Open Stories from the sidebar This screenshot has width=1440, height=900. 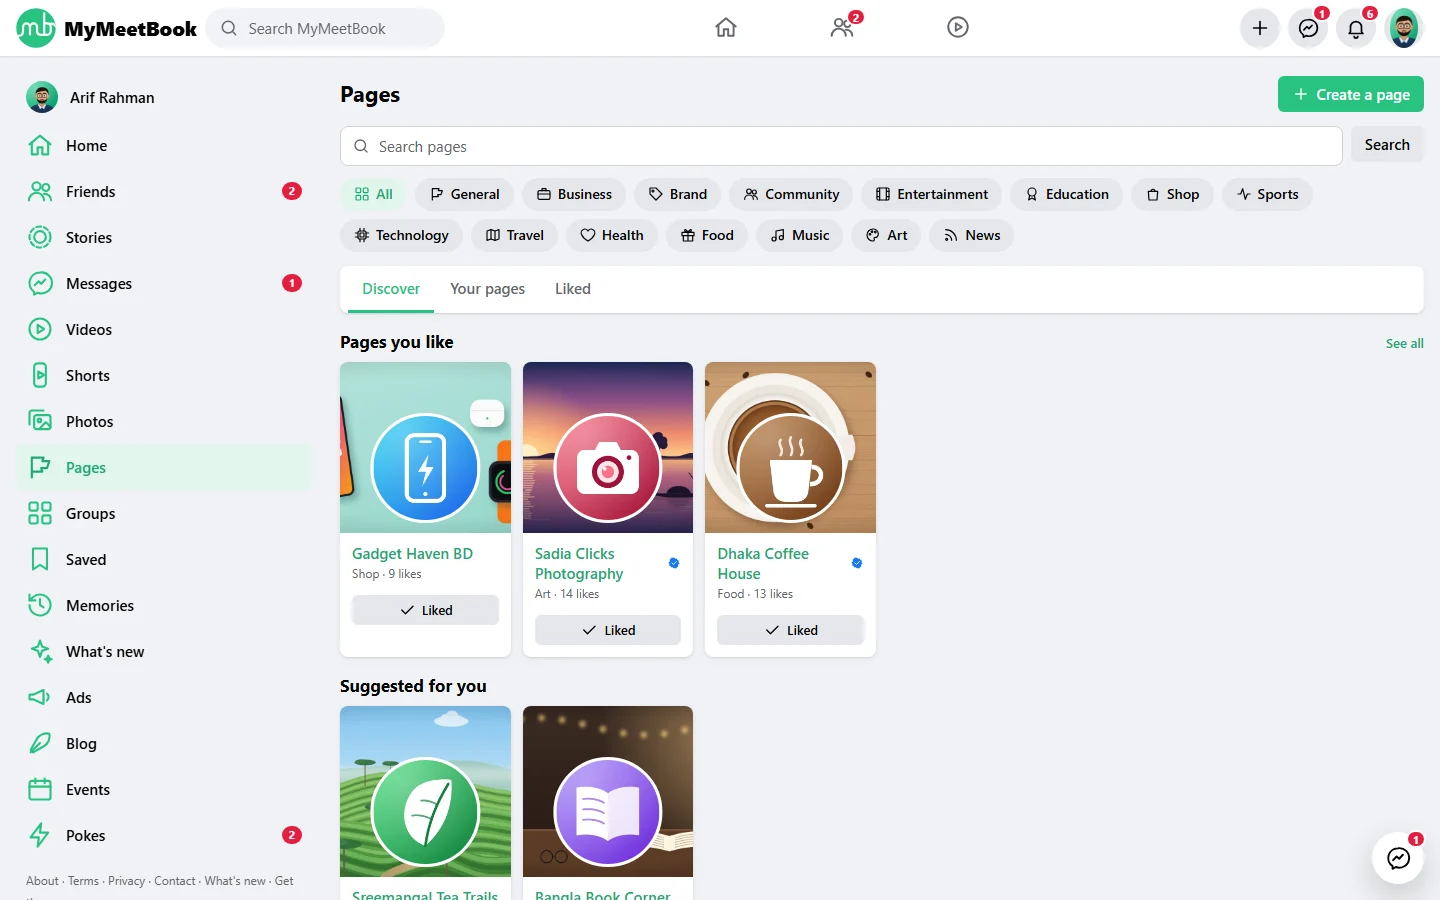coord(164,238)
